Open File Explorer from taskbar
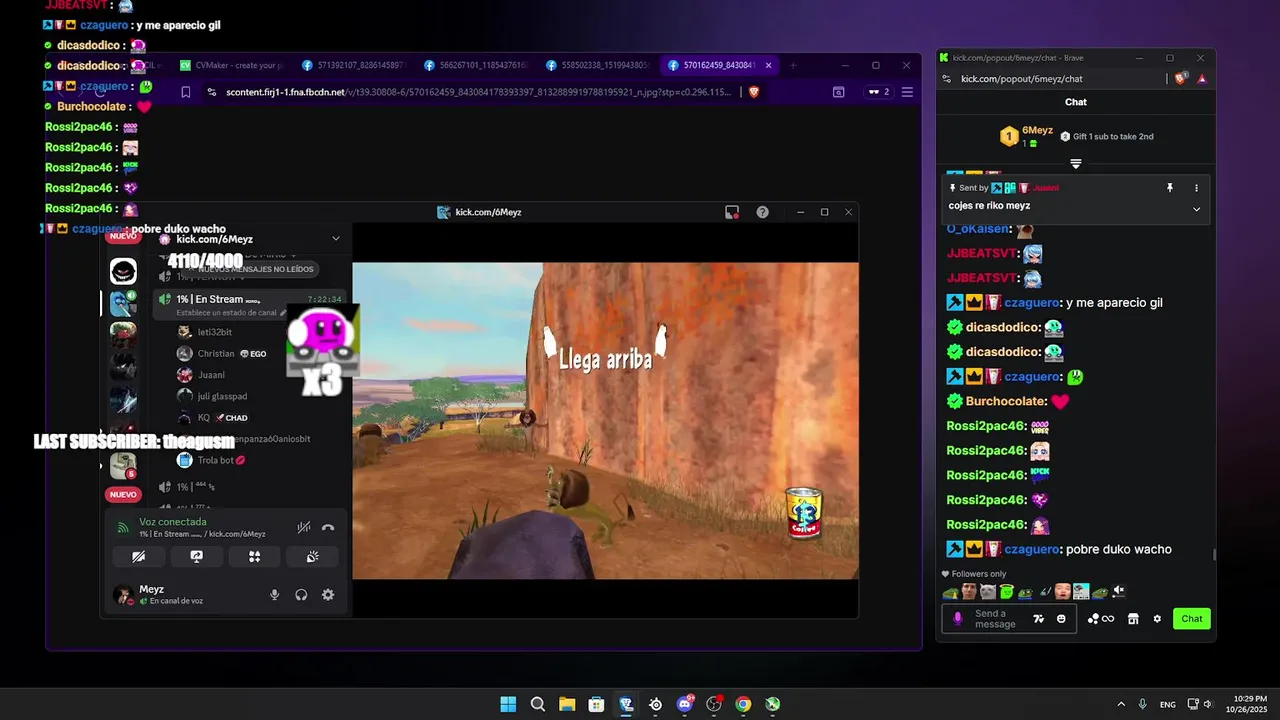 tap(567, 704)
